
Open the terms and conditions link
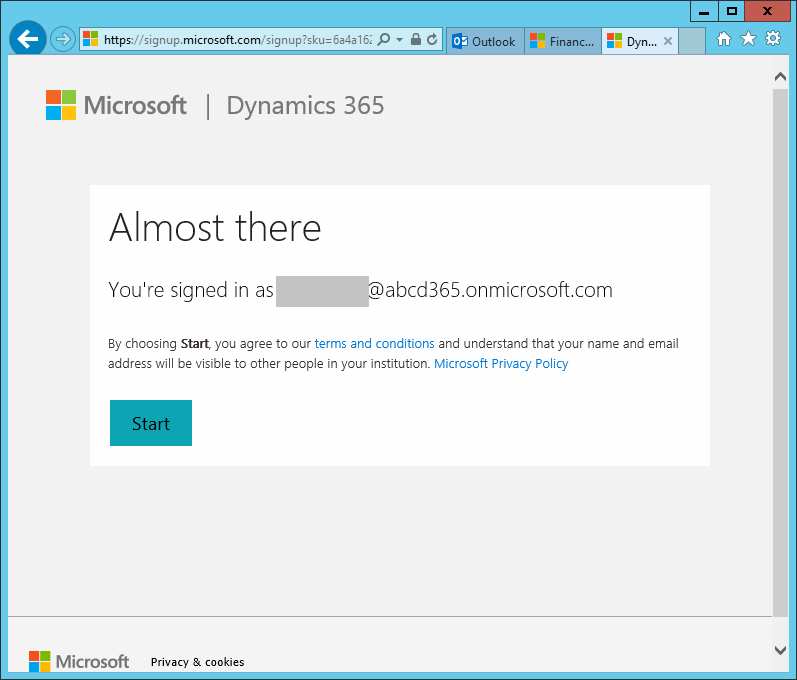[375, 344]
